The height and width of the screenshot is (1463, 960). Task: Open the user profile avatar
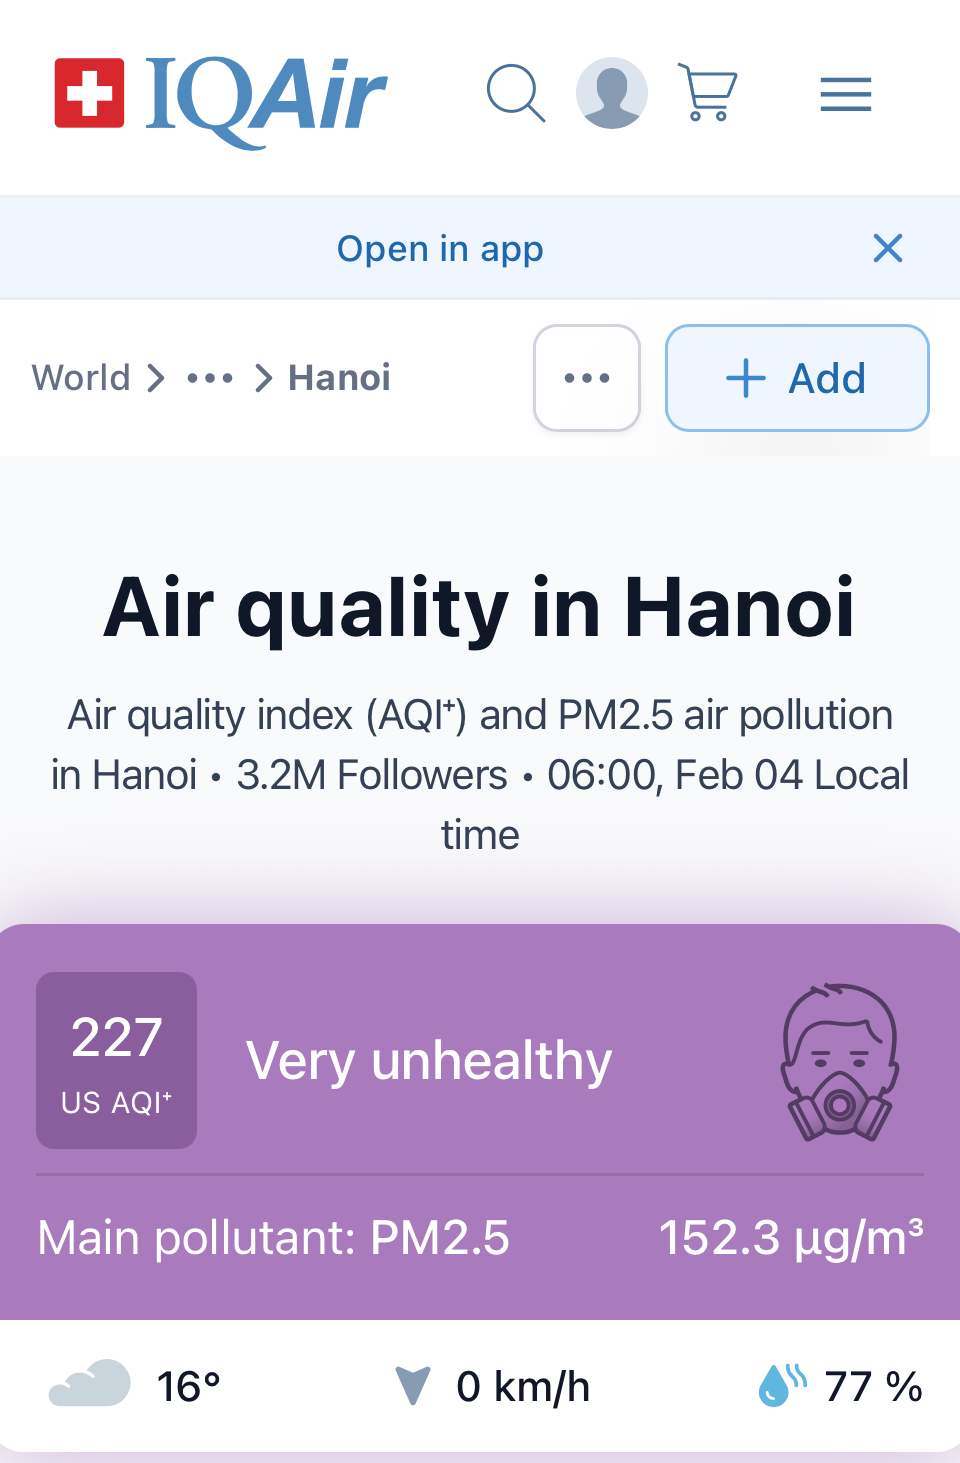pos(611,93)
